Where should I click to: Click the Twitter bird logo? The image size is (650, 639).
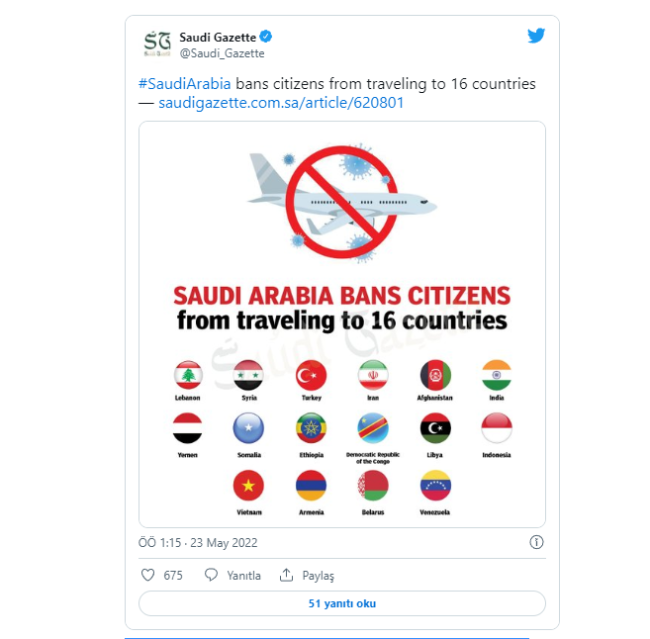pos(536,36)
